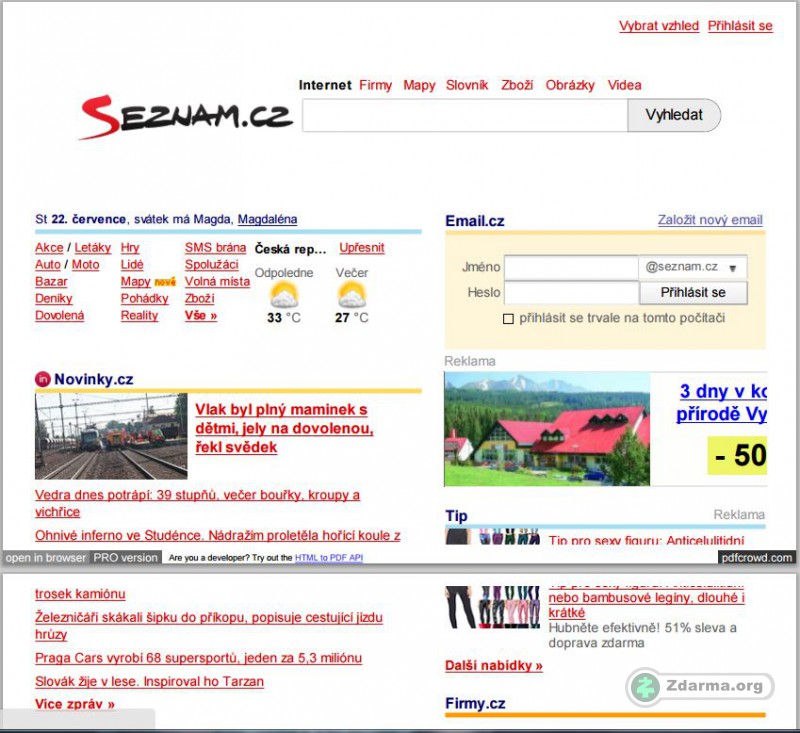Image resolution: width=800 pixels, height=733 pixels.
Task: Click the email Přihlásit se button
Action: click(693, 292)
